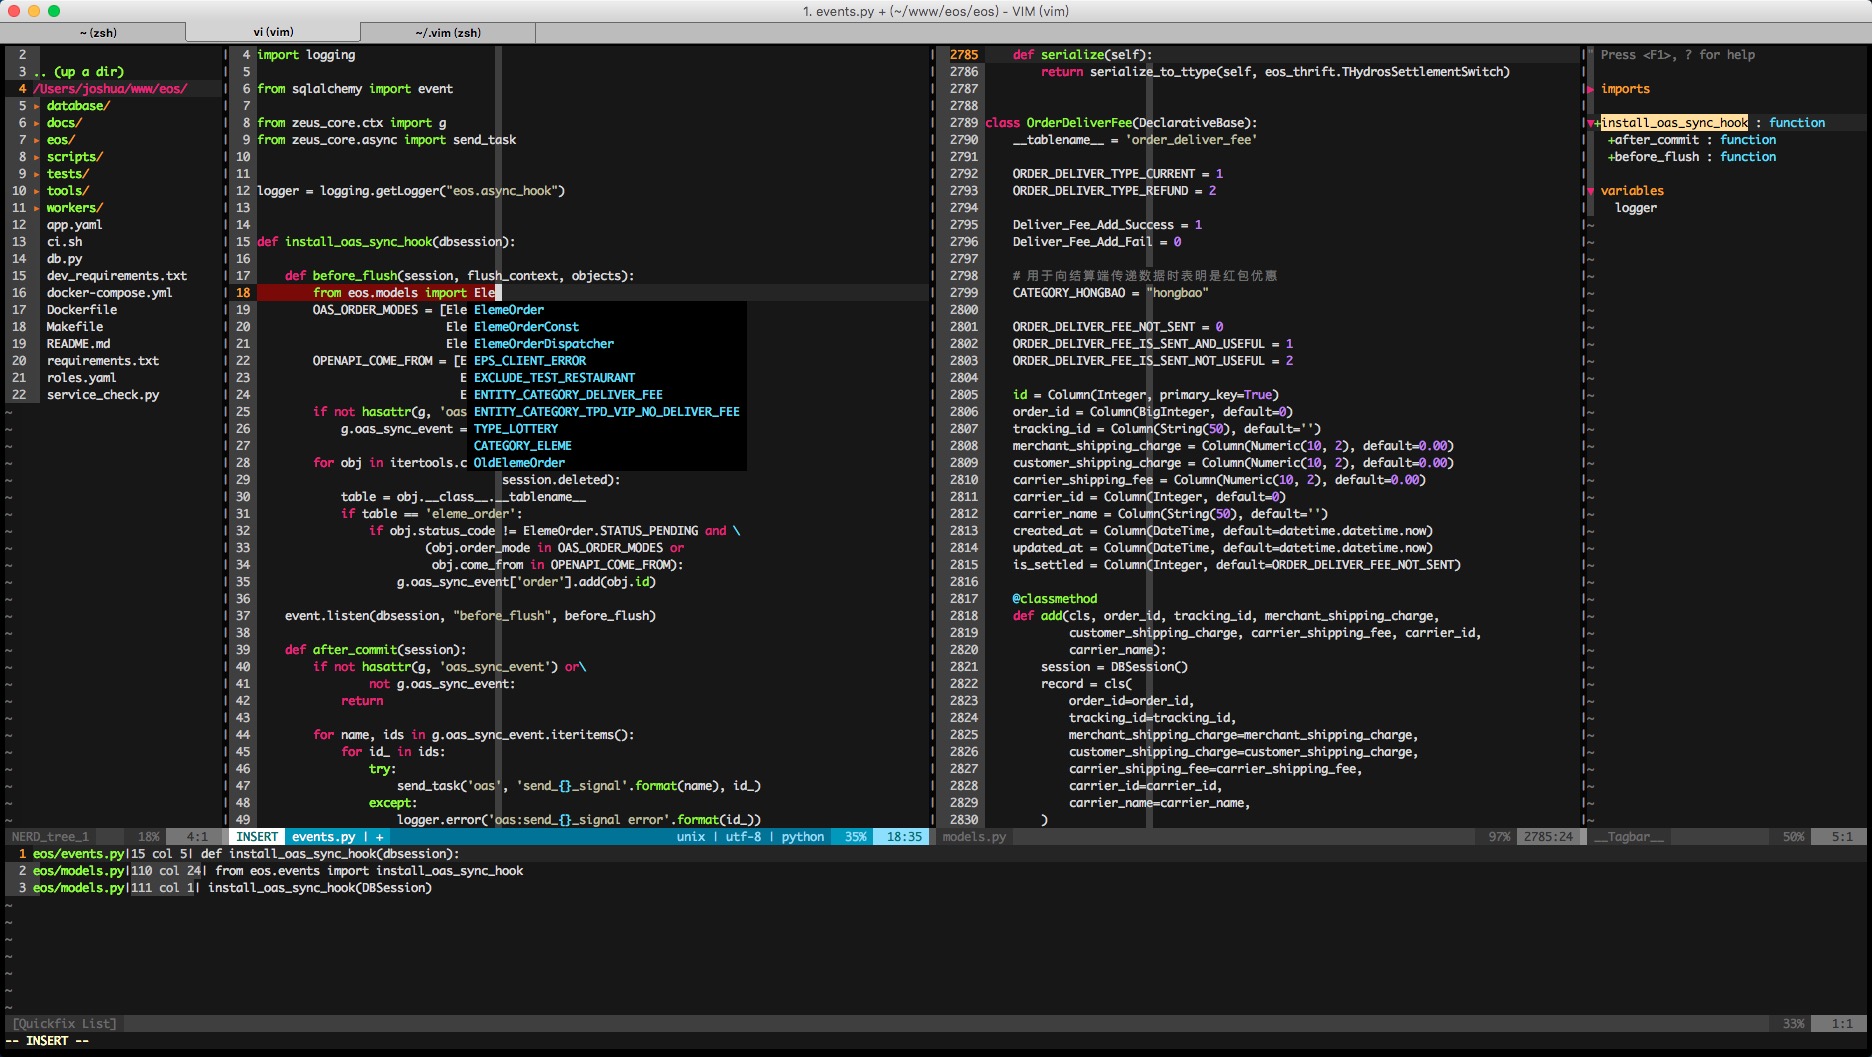This screenshot has width=1872, height=1057.
Task: Click the python filetype in status line
Action: coord(803,837)
